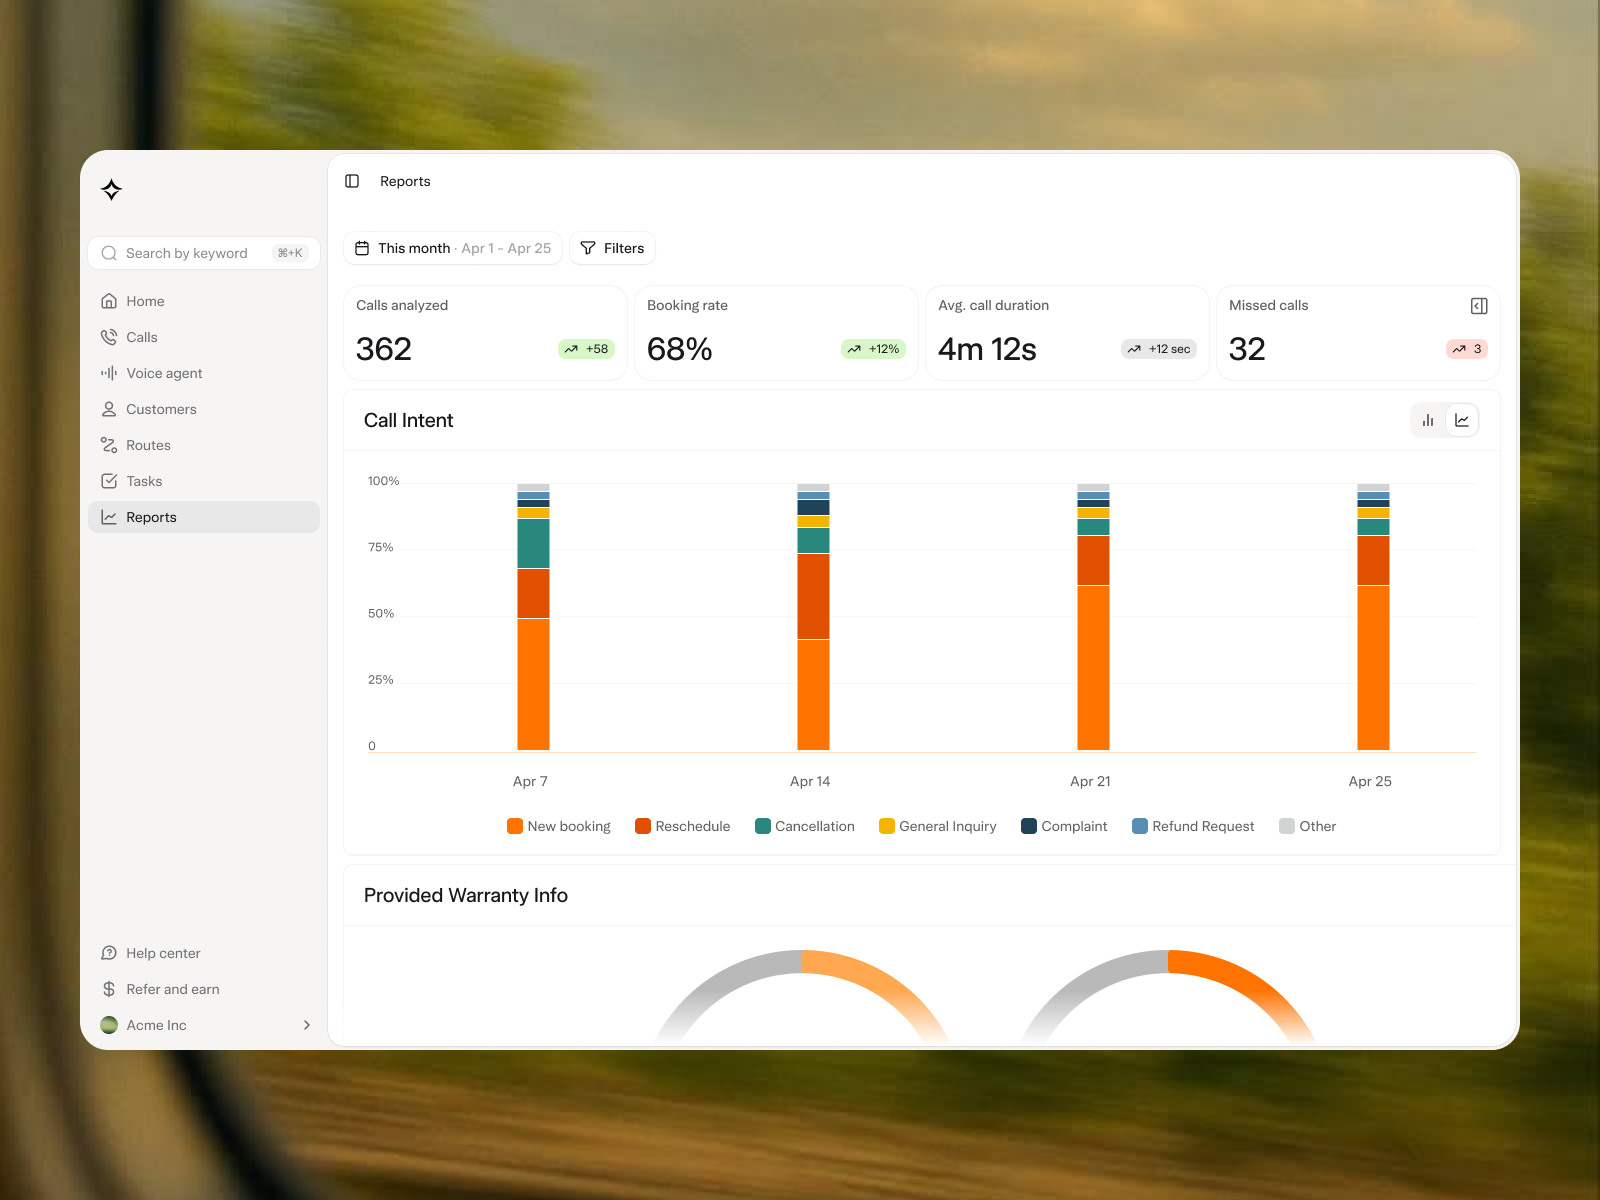Open the Voice agent section
Viewport: 1600px width, 1200px height.
165,373
